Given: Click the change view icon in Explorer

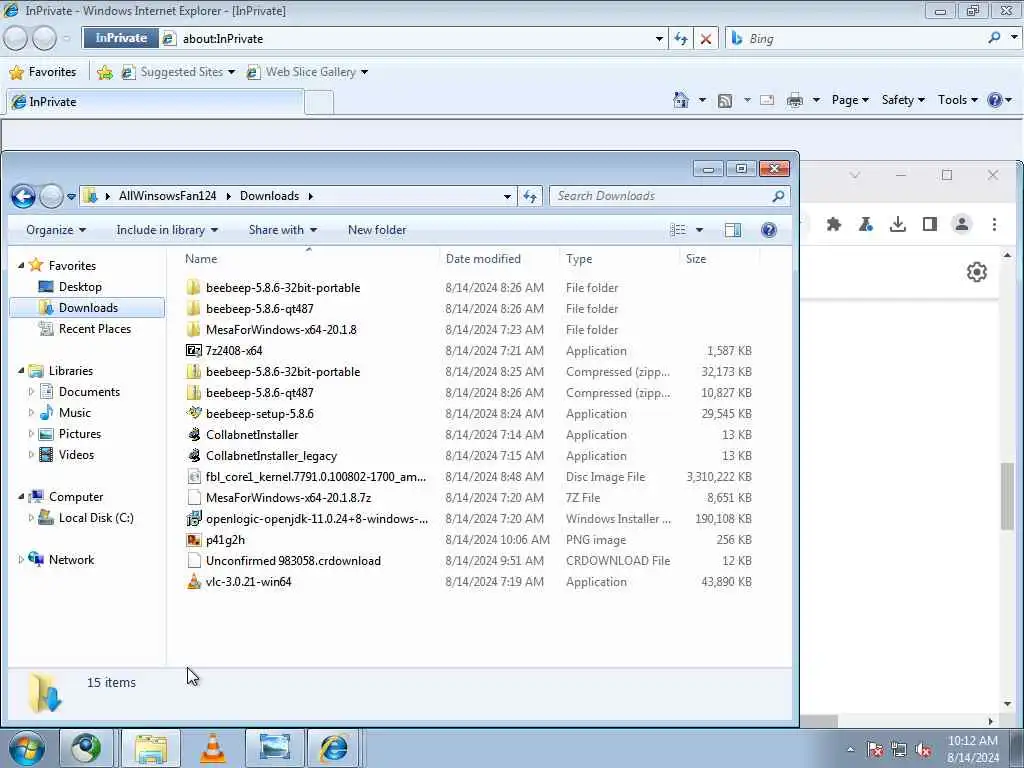Looking at the screenshot, I should coord(678,230).
